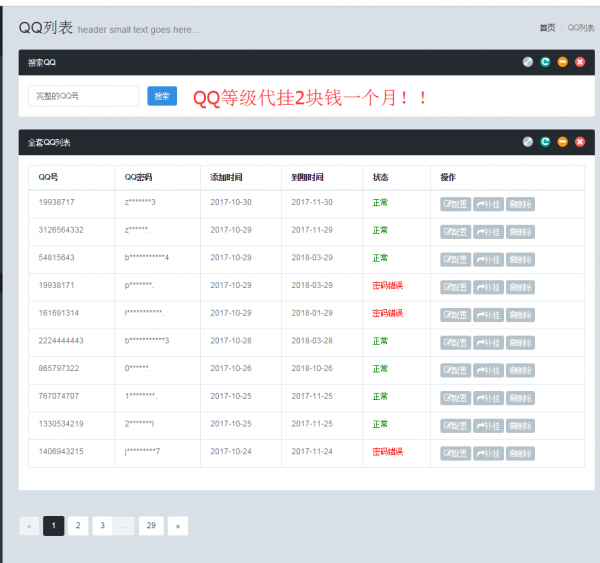Click 正常 status for QQ 19938717
600x563 pixels.
pyautogui.click(x=380, y=202)
